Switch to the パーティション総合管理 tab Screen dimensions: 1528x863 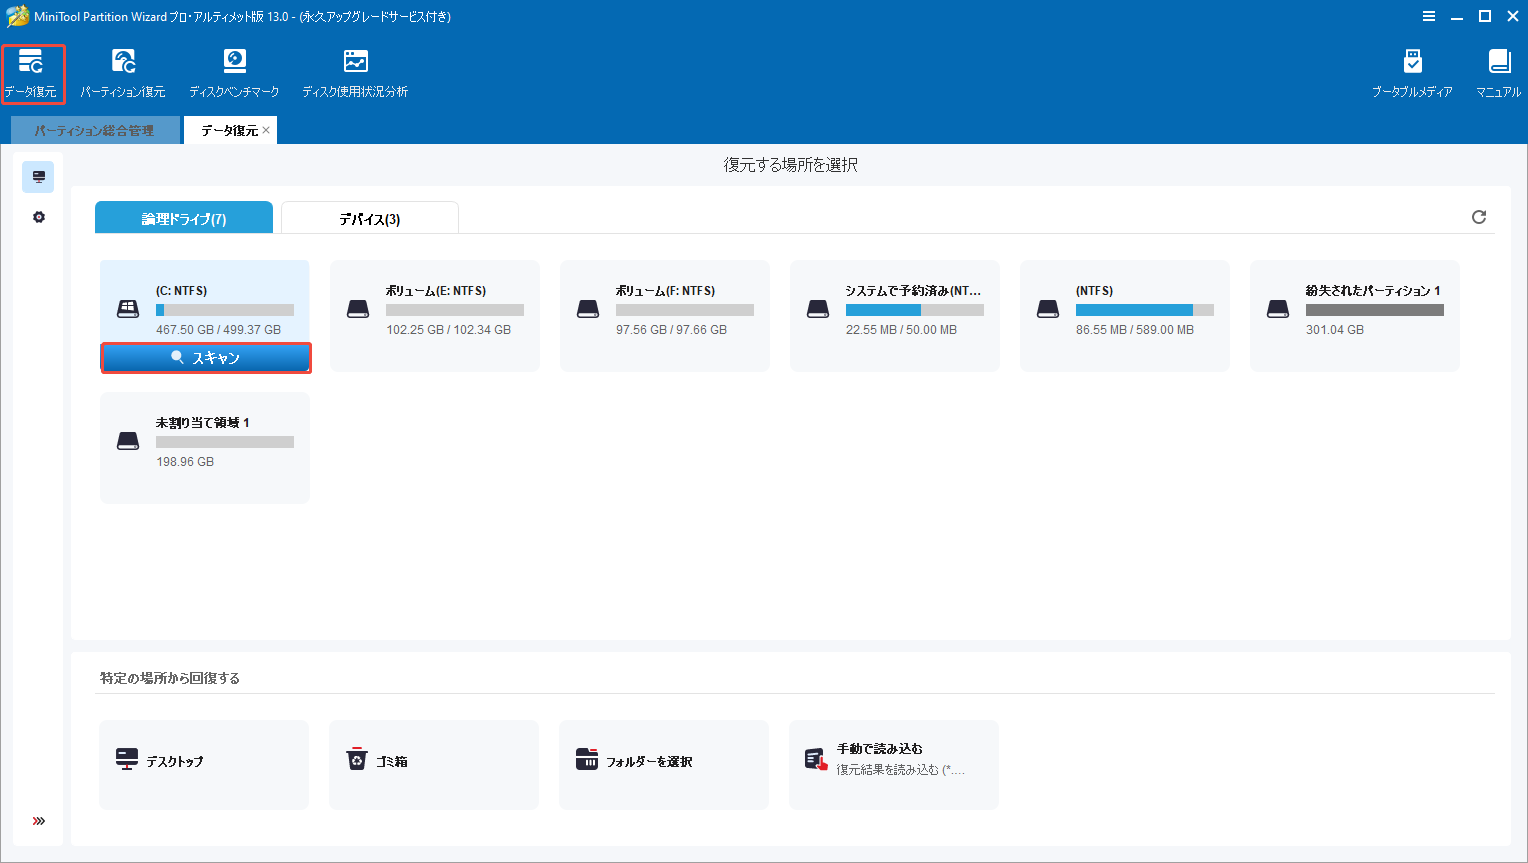[95, 130]
